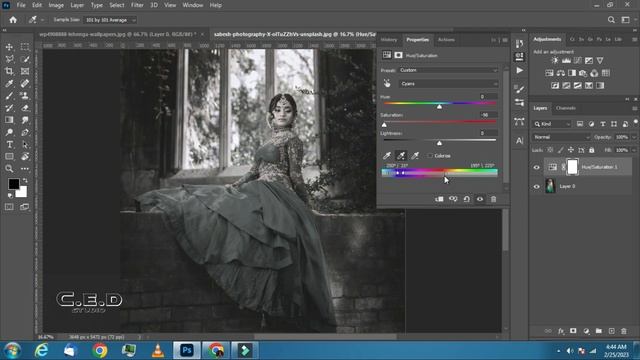Open the Layer menu
Screen dimensions: 640x360
tap(77, 5)
